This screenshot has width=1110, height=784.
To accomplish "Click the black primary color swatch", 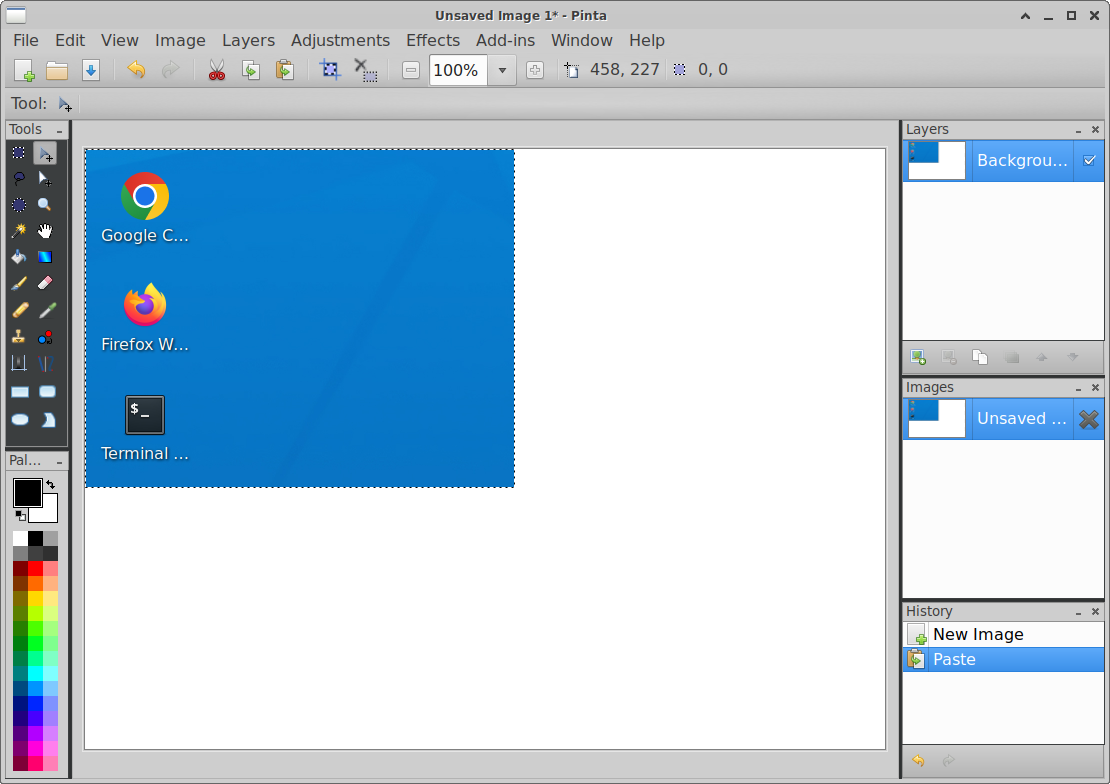I will pyautogui.click(x=28, y=493).
